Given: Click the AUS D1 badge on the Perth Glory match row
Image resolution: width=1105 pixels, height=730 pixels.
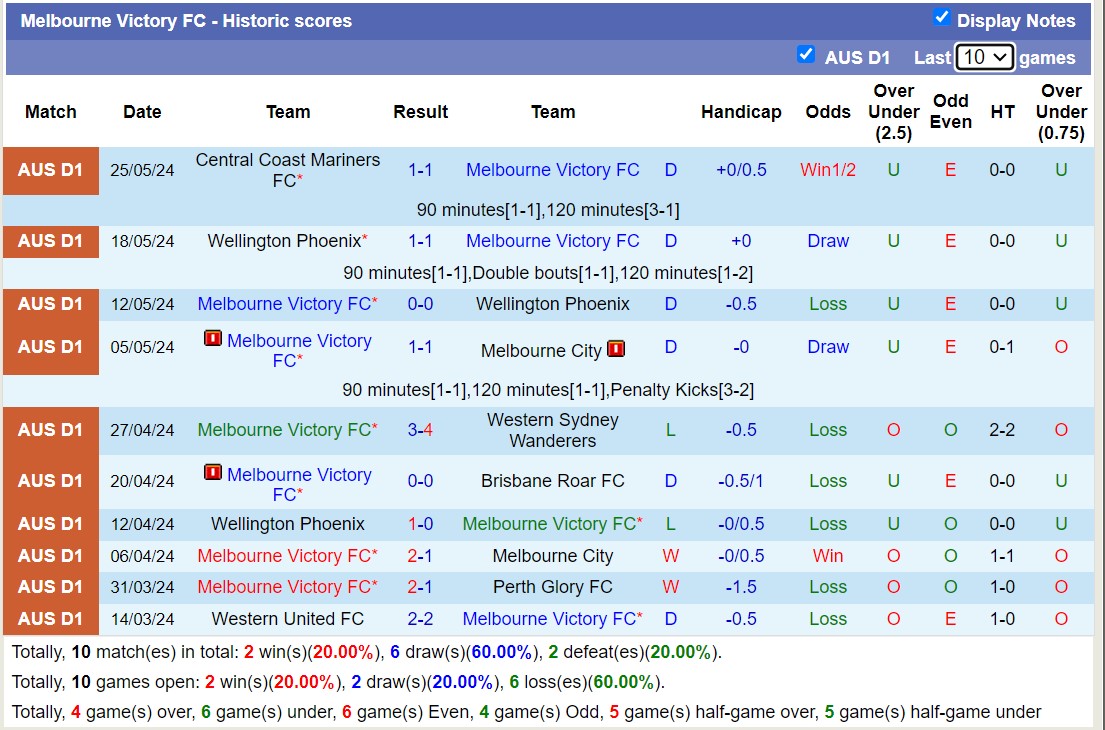Looking at the screenshot, I should pos(50,587).
